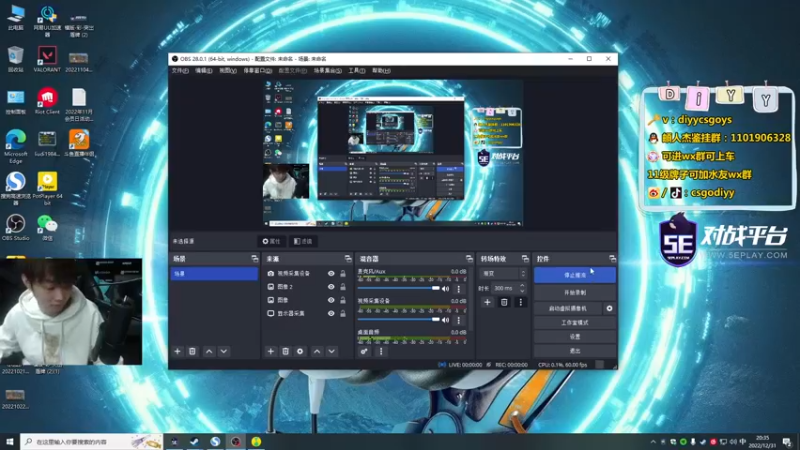Remove the selected scene with the trash icon
Viewport: 800px width, 450px height.
pyautogui.click(x=192, y=351)
